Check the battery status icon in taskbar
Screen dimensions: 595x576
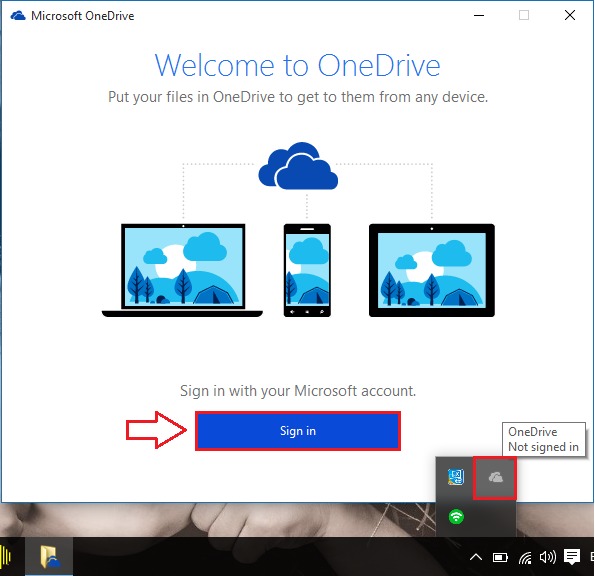pyautogui.click(x=500, y=557)
